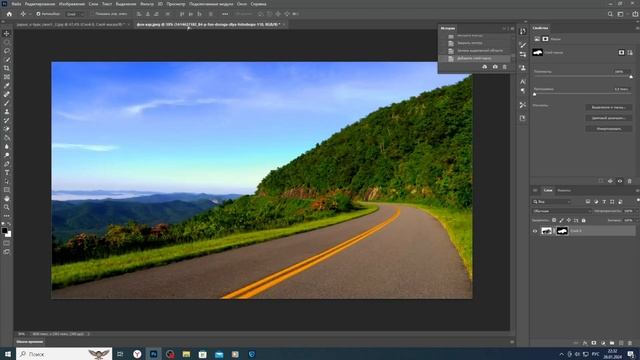Open the layer fill dropdown arrow
Image resolution: width=640 pixels, height=360 pixels.
636,220
